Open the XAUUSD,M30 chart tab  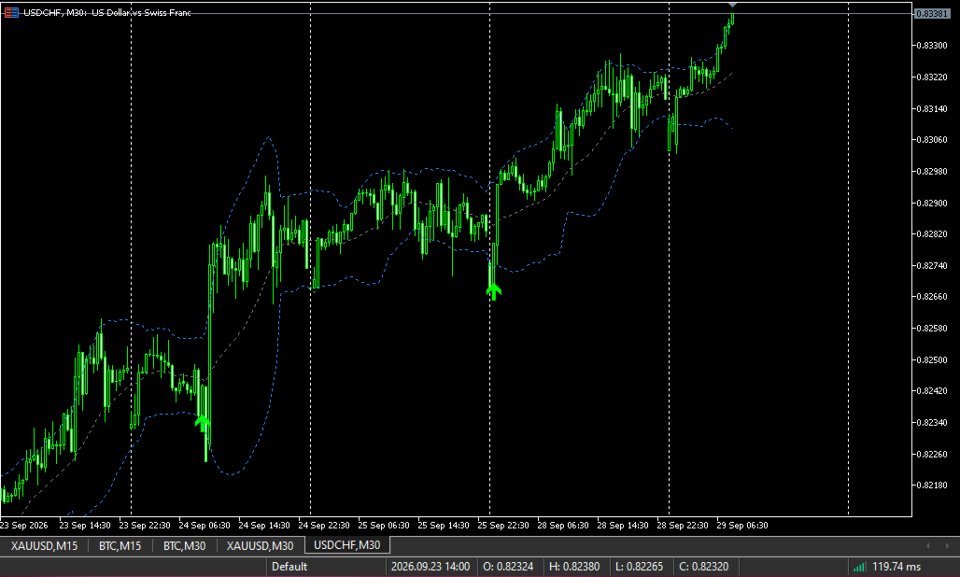(260, 545)
